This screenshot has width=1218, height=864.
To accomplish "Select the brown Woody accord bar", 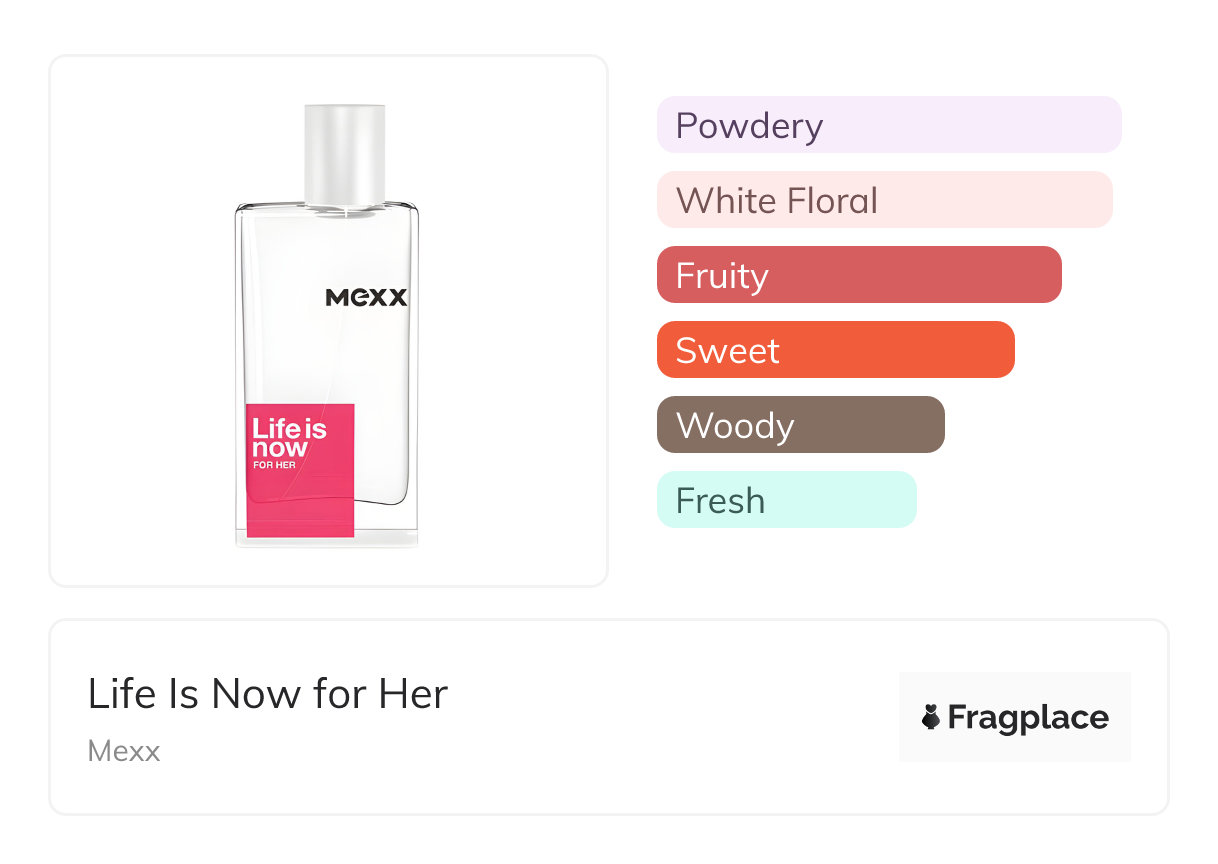I will coord(800,425).
